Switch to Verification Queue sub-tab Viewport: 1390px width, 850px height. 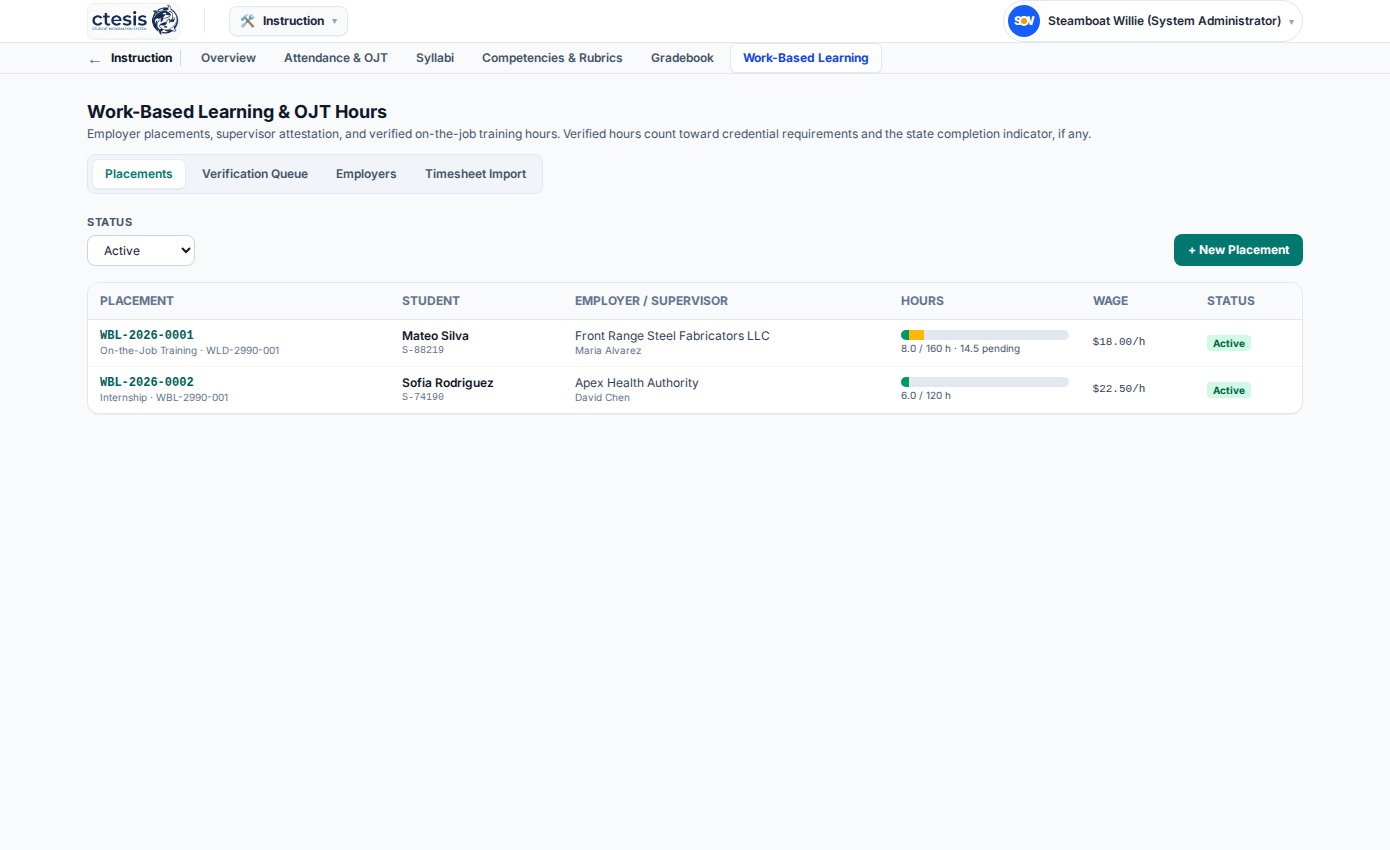pyautogui.click(x=255, y=174)
